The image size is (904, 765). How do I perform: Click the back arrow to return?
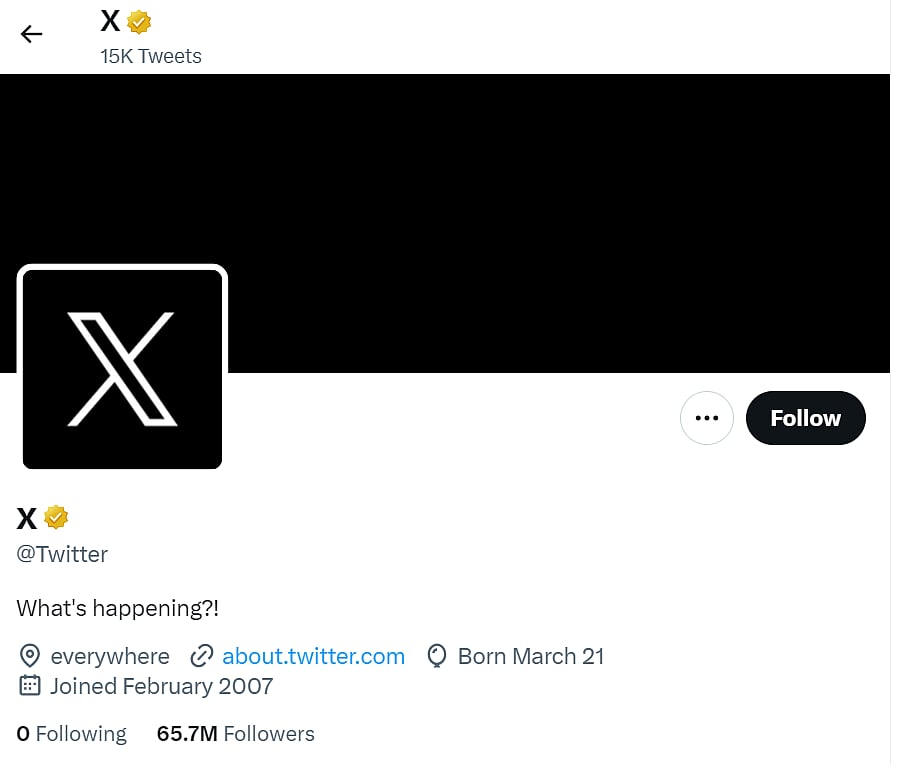(31, 33)
